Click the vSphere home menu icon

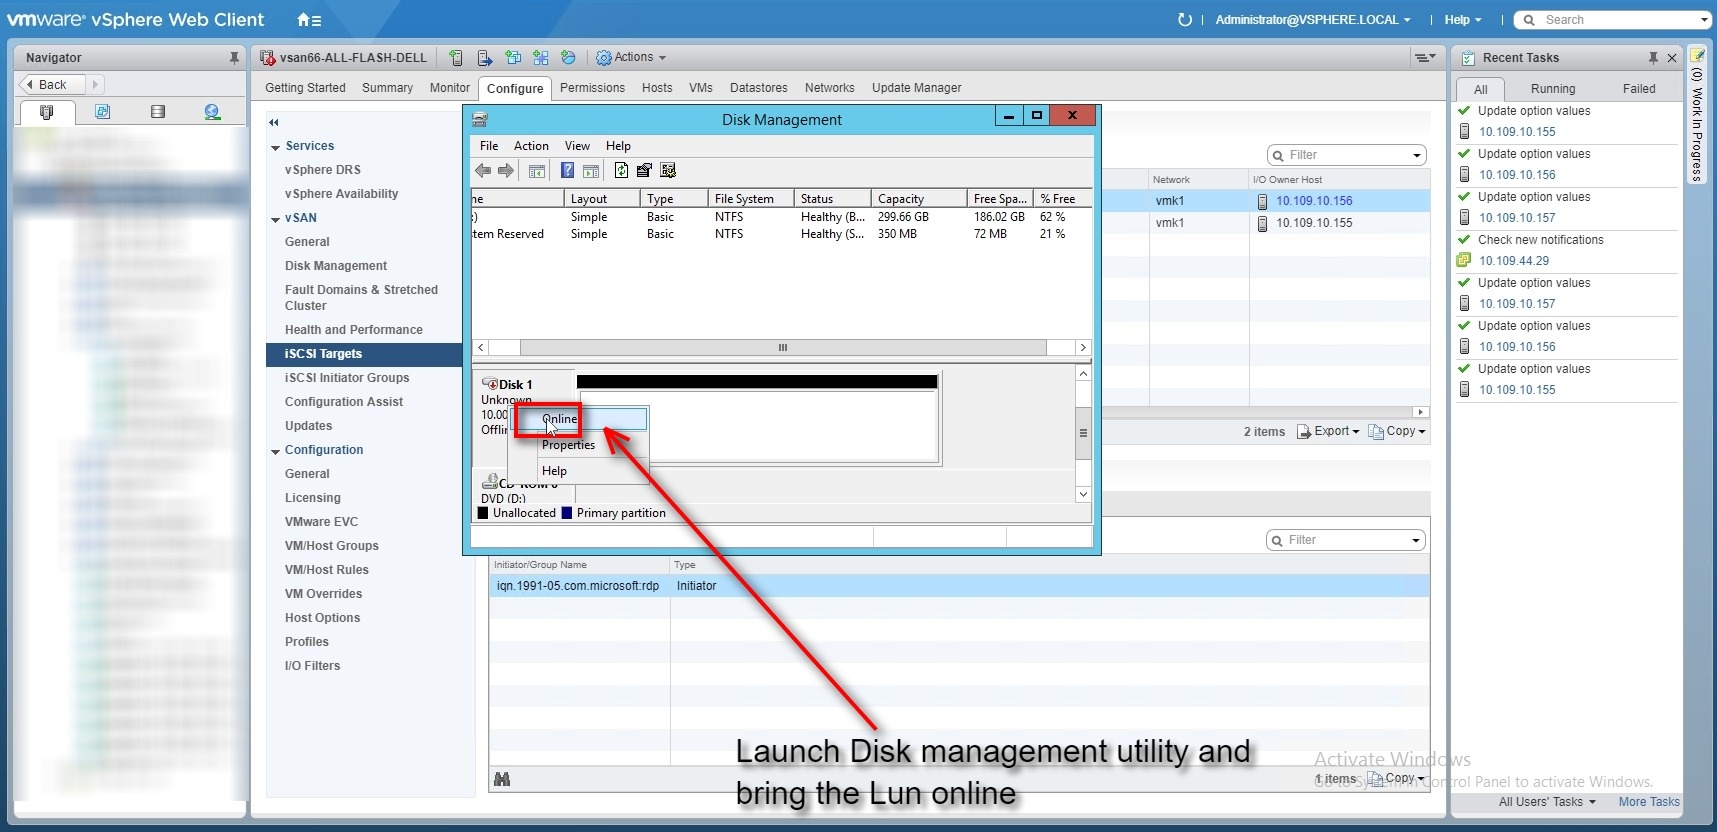point(308,20)
